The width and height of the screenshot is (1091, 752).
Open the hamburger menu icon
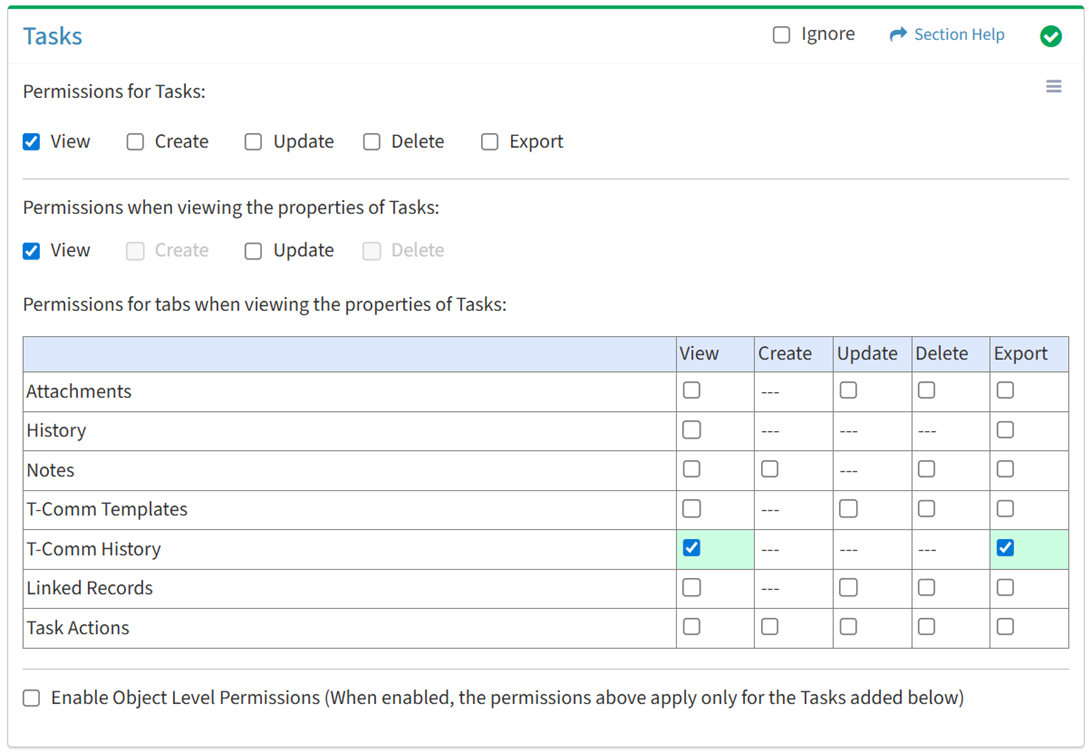point(1053,87)
